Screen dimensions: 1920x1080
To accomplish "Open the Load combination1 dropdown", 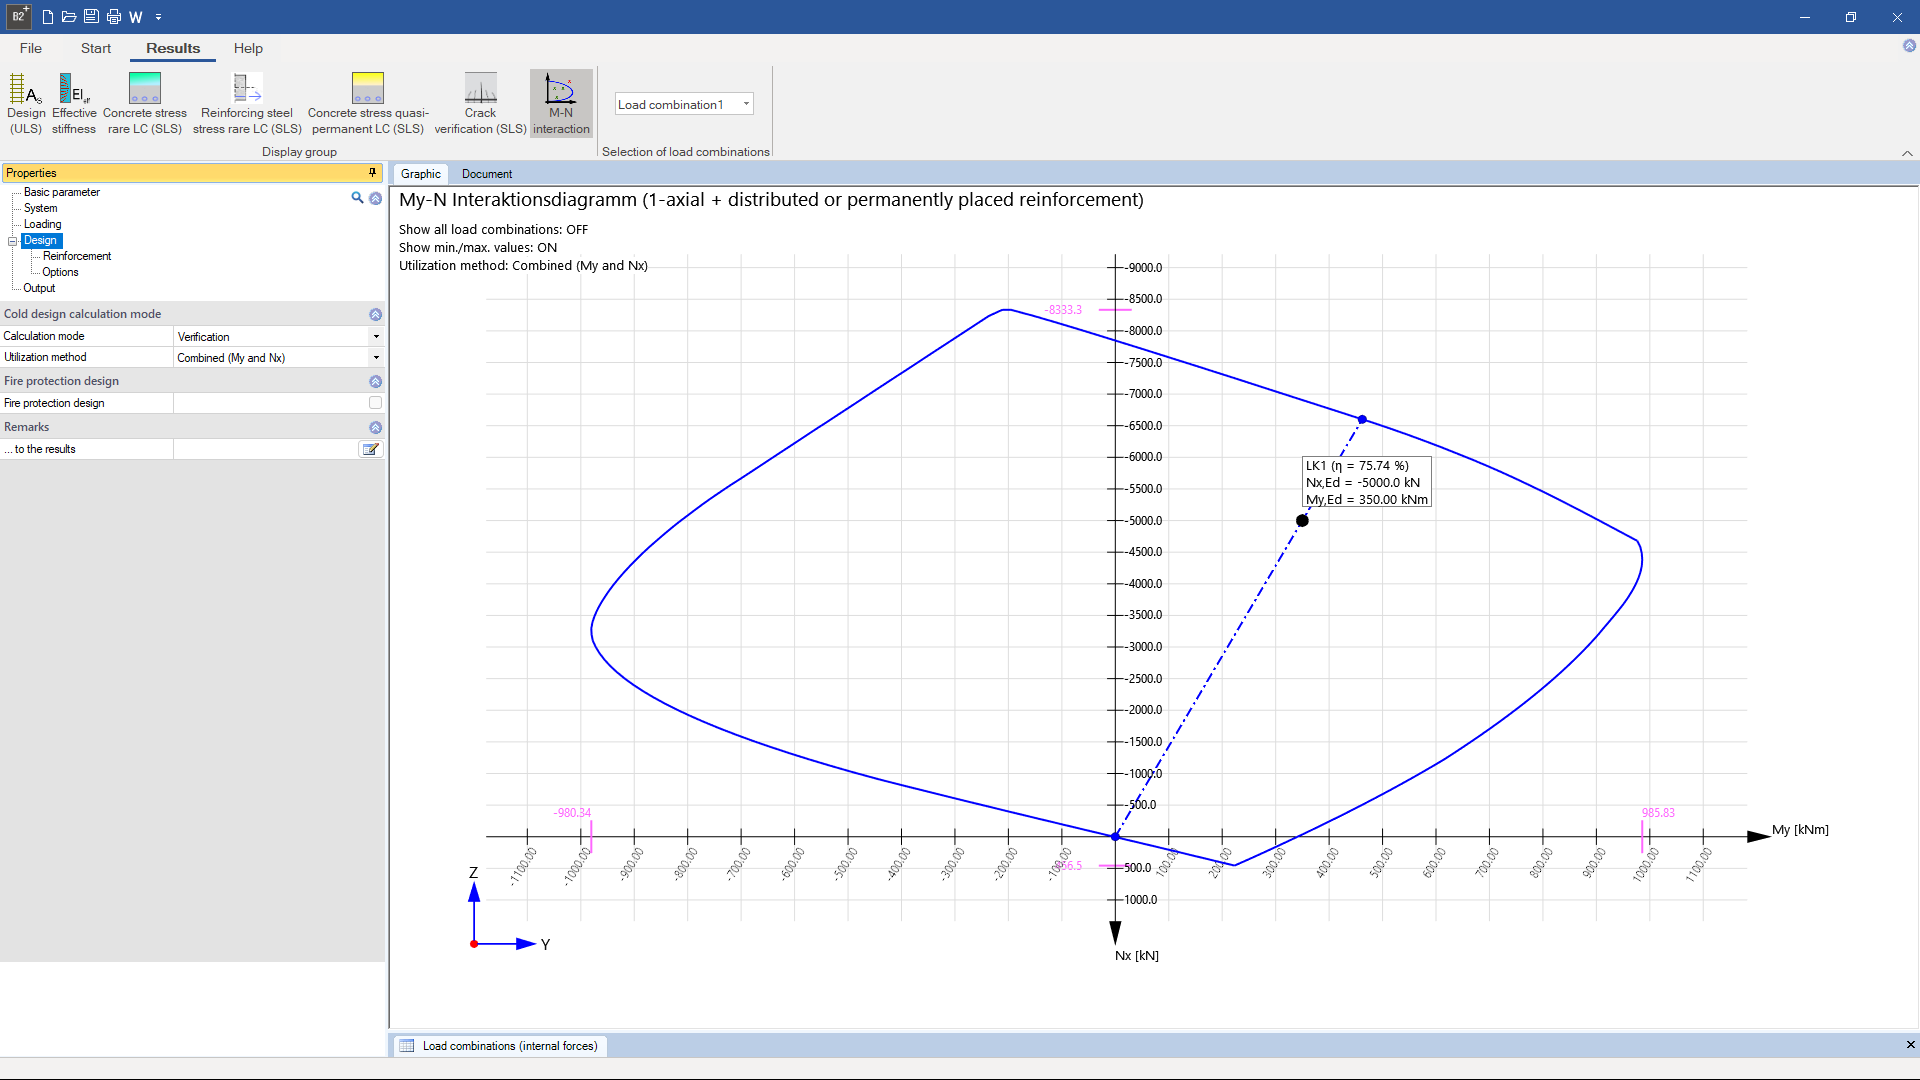I will (x=744, y=103).
